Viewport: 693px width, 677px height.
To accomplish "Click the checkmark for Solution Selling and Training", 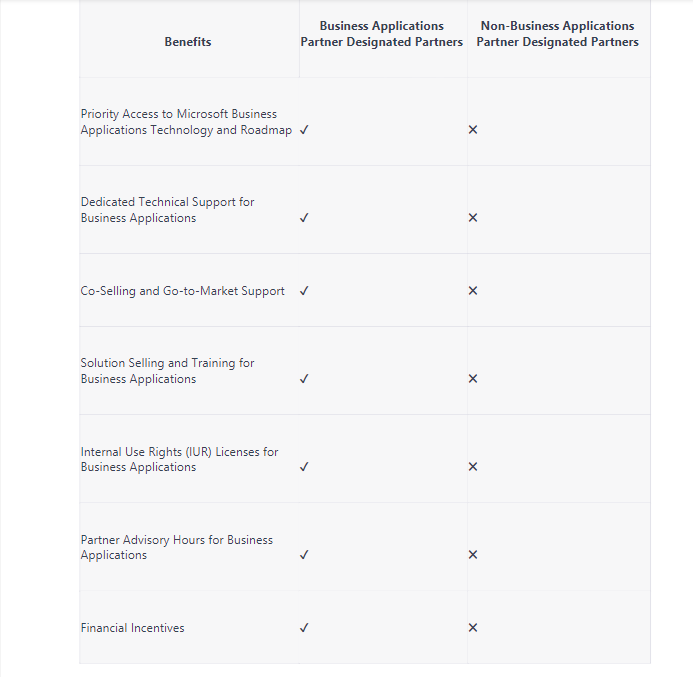I will 304,379.
